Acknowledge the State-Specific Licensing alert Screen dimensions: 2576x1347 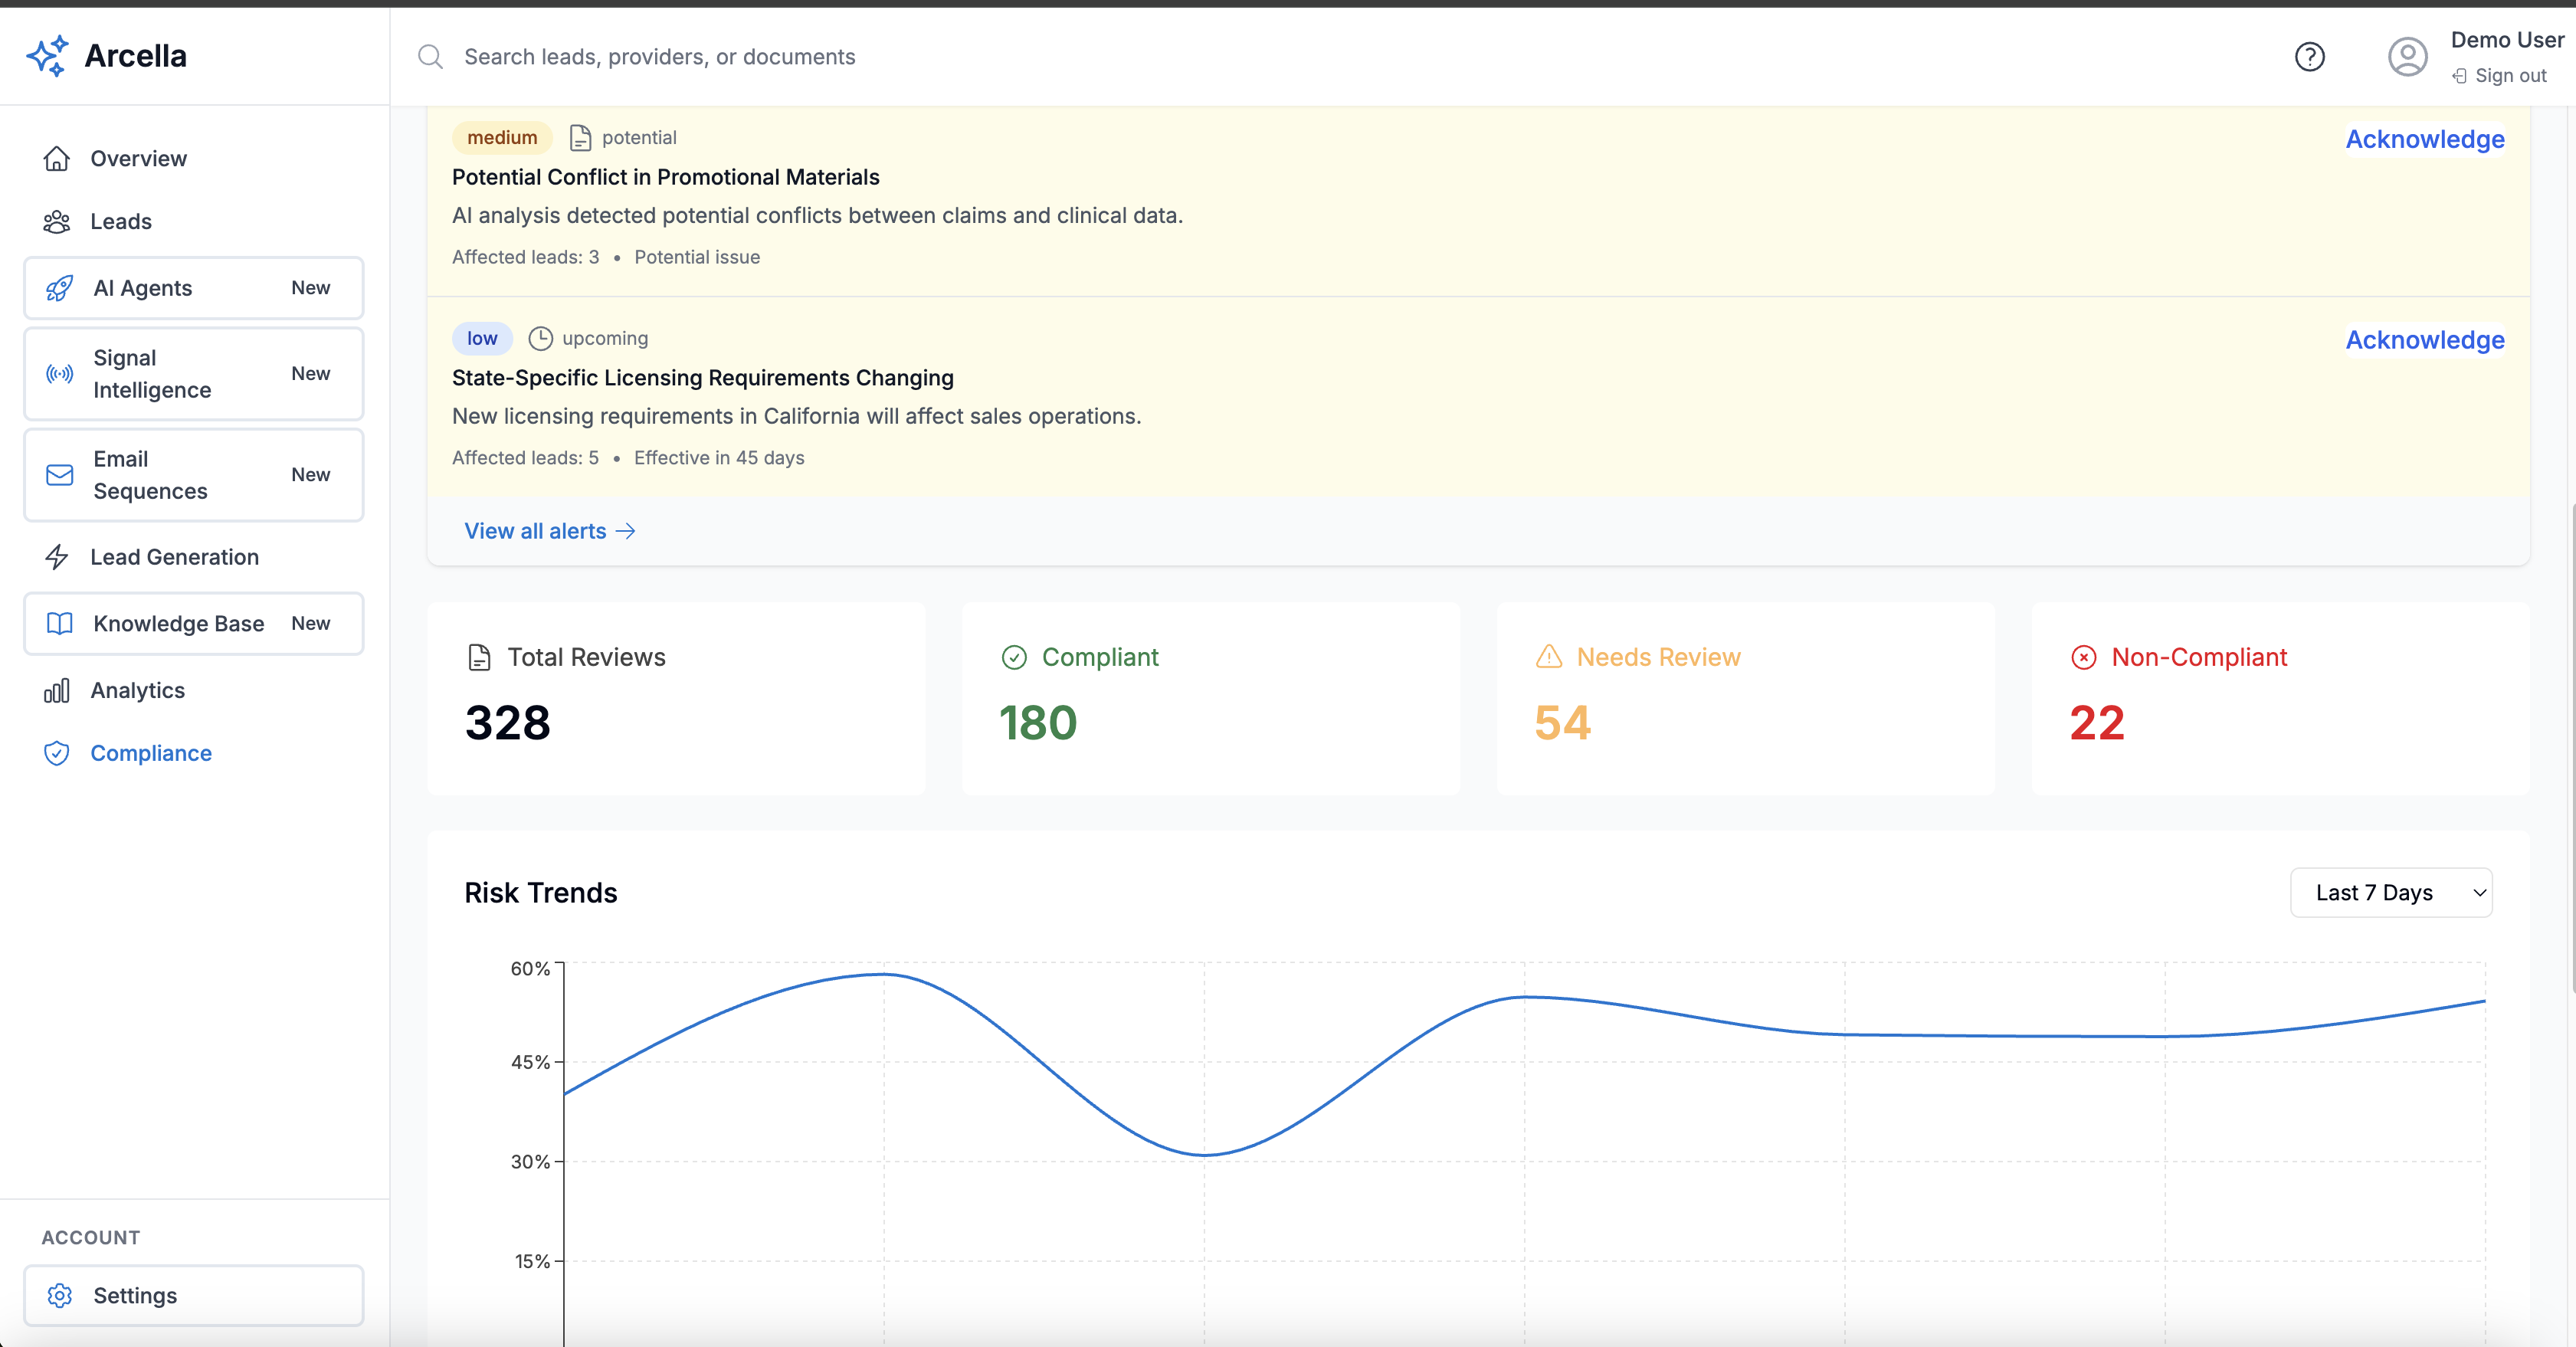[x=2424, y=340]
